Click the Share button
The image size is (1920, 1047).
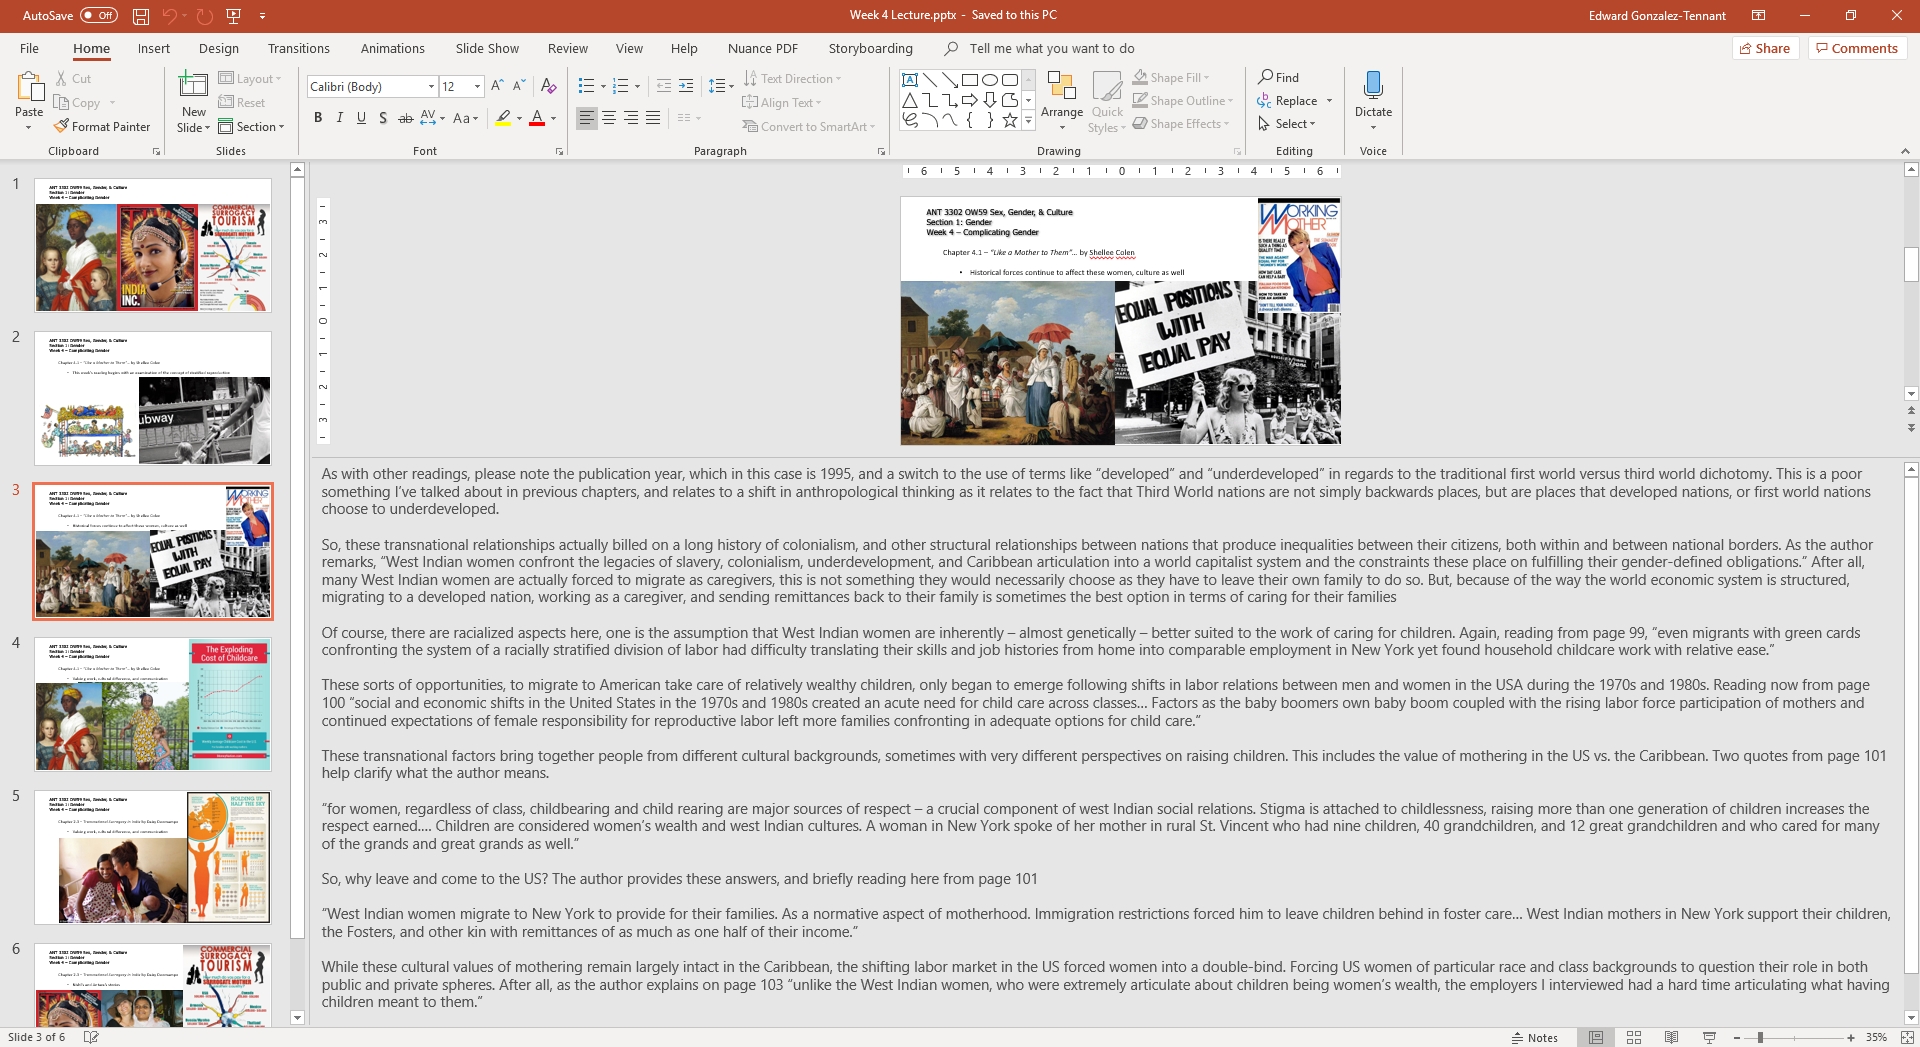pyautogui.click(x=1765, y=48)
